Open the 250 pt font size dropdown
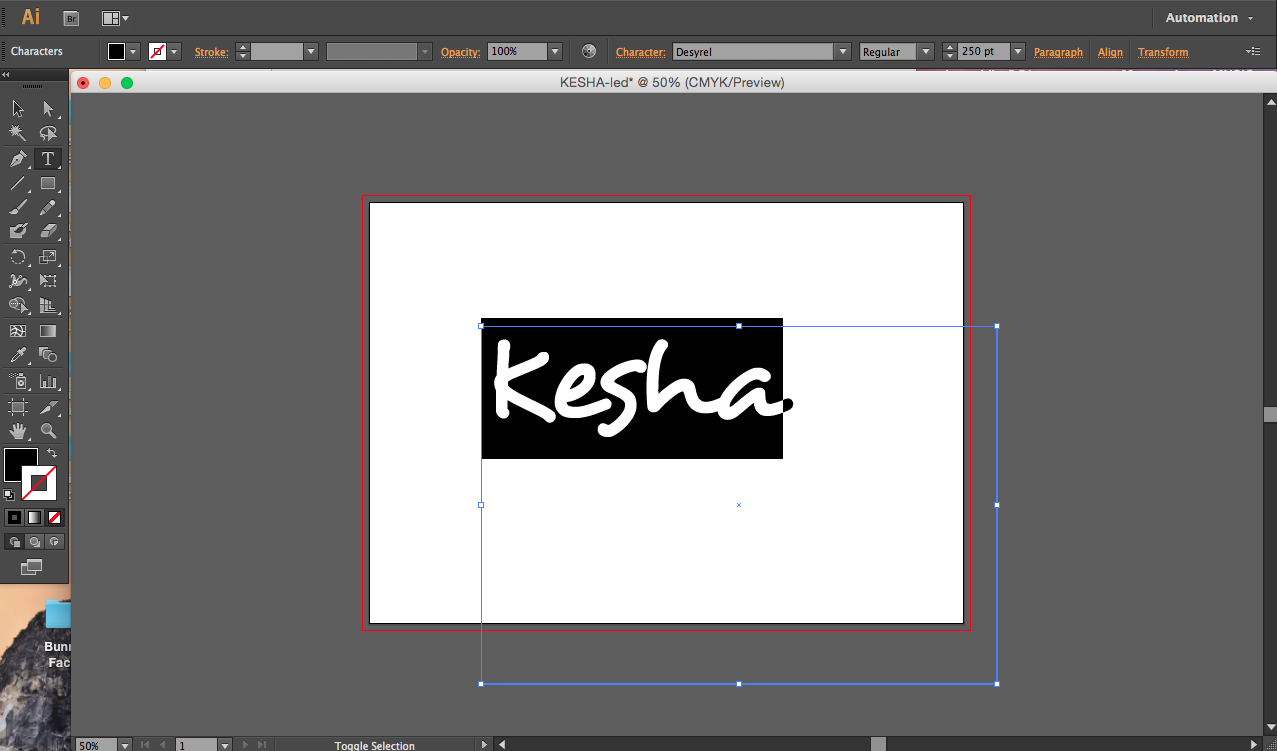Screen dimensions: 1277x751 [1018, 52]
